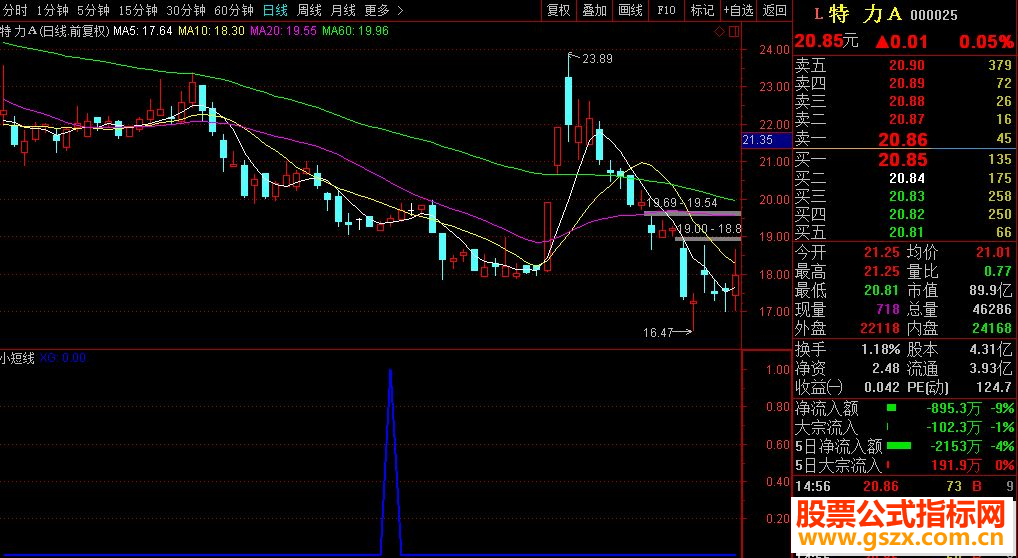Click the 标记 mark button

[x=702, y=10]
